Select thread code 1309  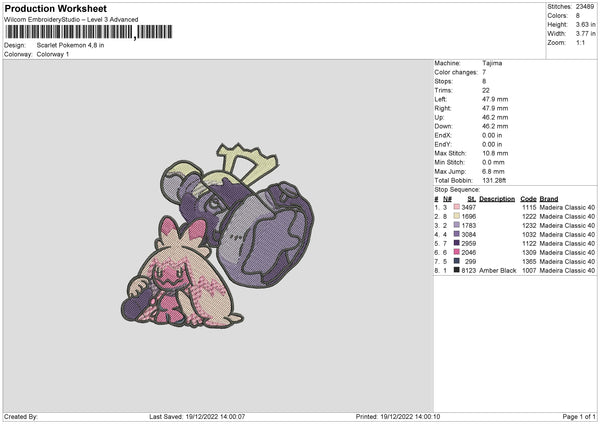click(x=529, y=253)
